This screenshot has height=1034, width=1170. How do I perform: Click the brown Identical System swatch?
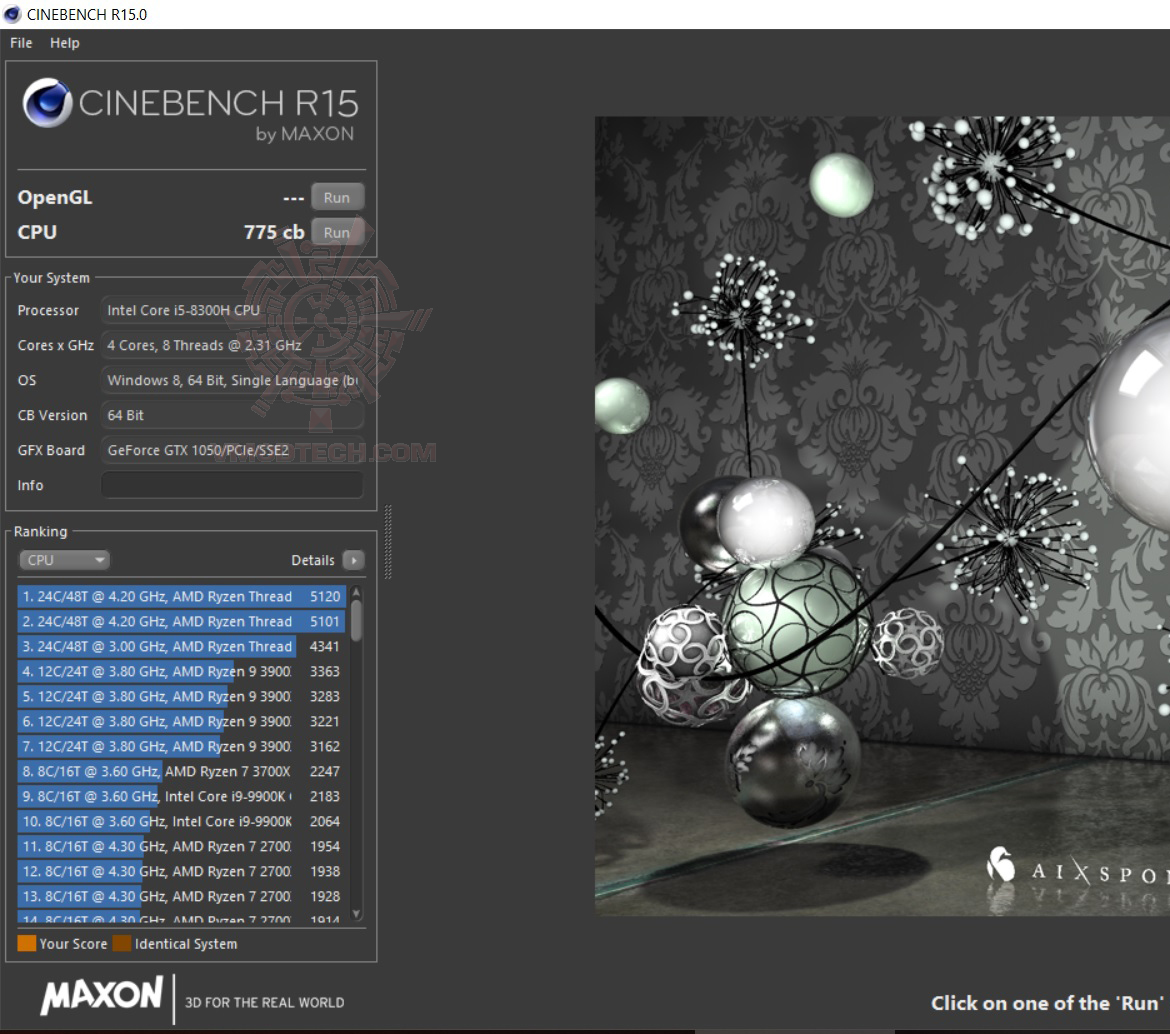point(122,944)
